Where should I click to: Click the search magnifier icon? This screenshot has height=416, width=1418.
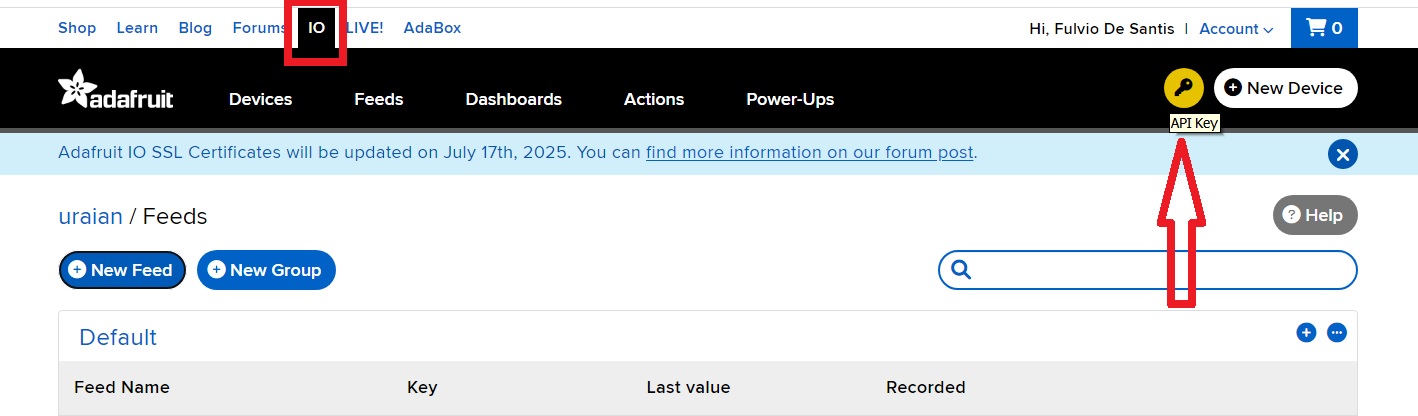pyautogui.click(x=961, y=270)
